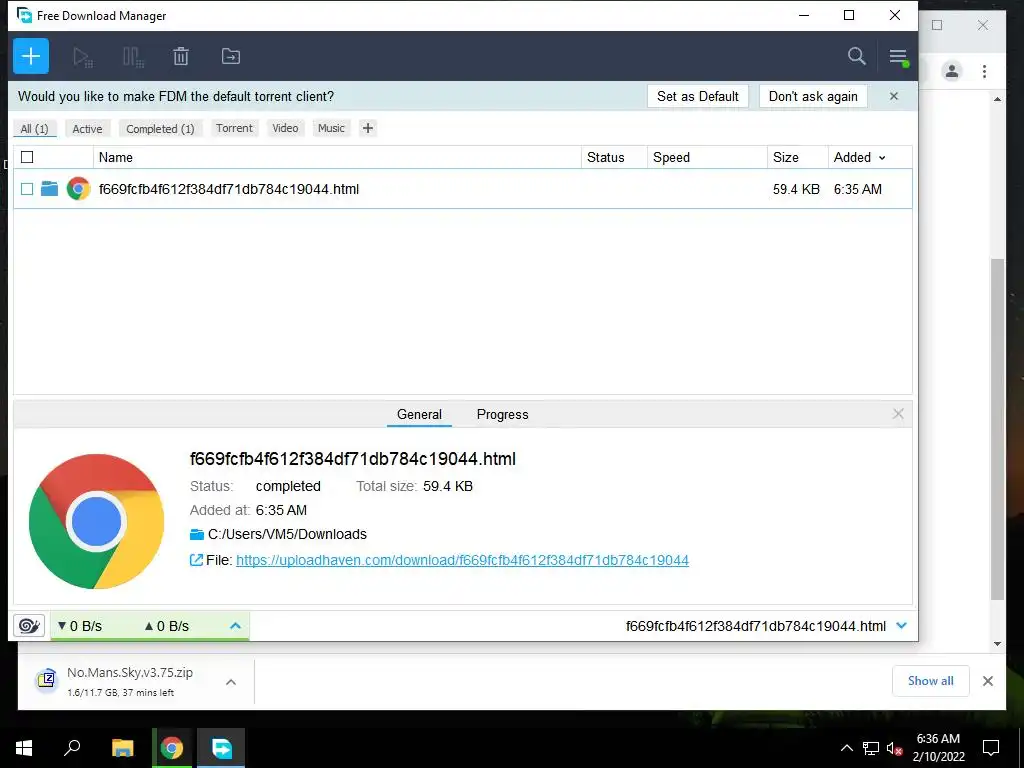Select the Torrent filter tab
Screen dimensions: 1024x768
click(x=234, y=128)
